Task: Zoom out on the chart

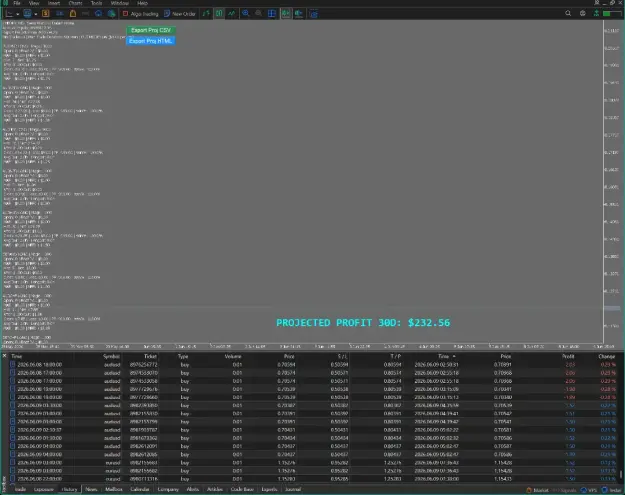Action: pyautogui.click(x=259, y=14)
